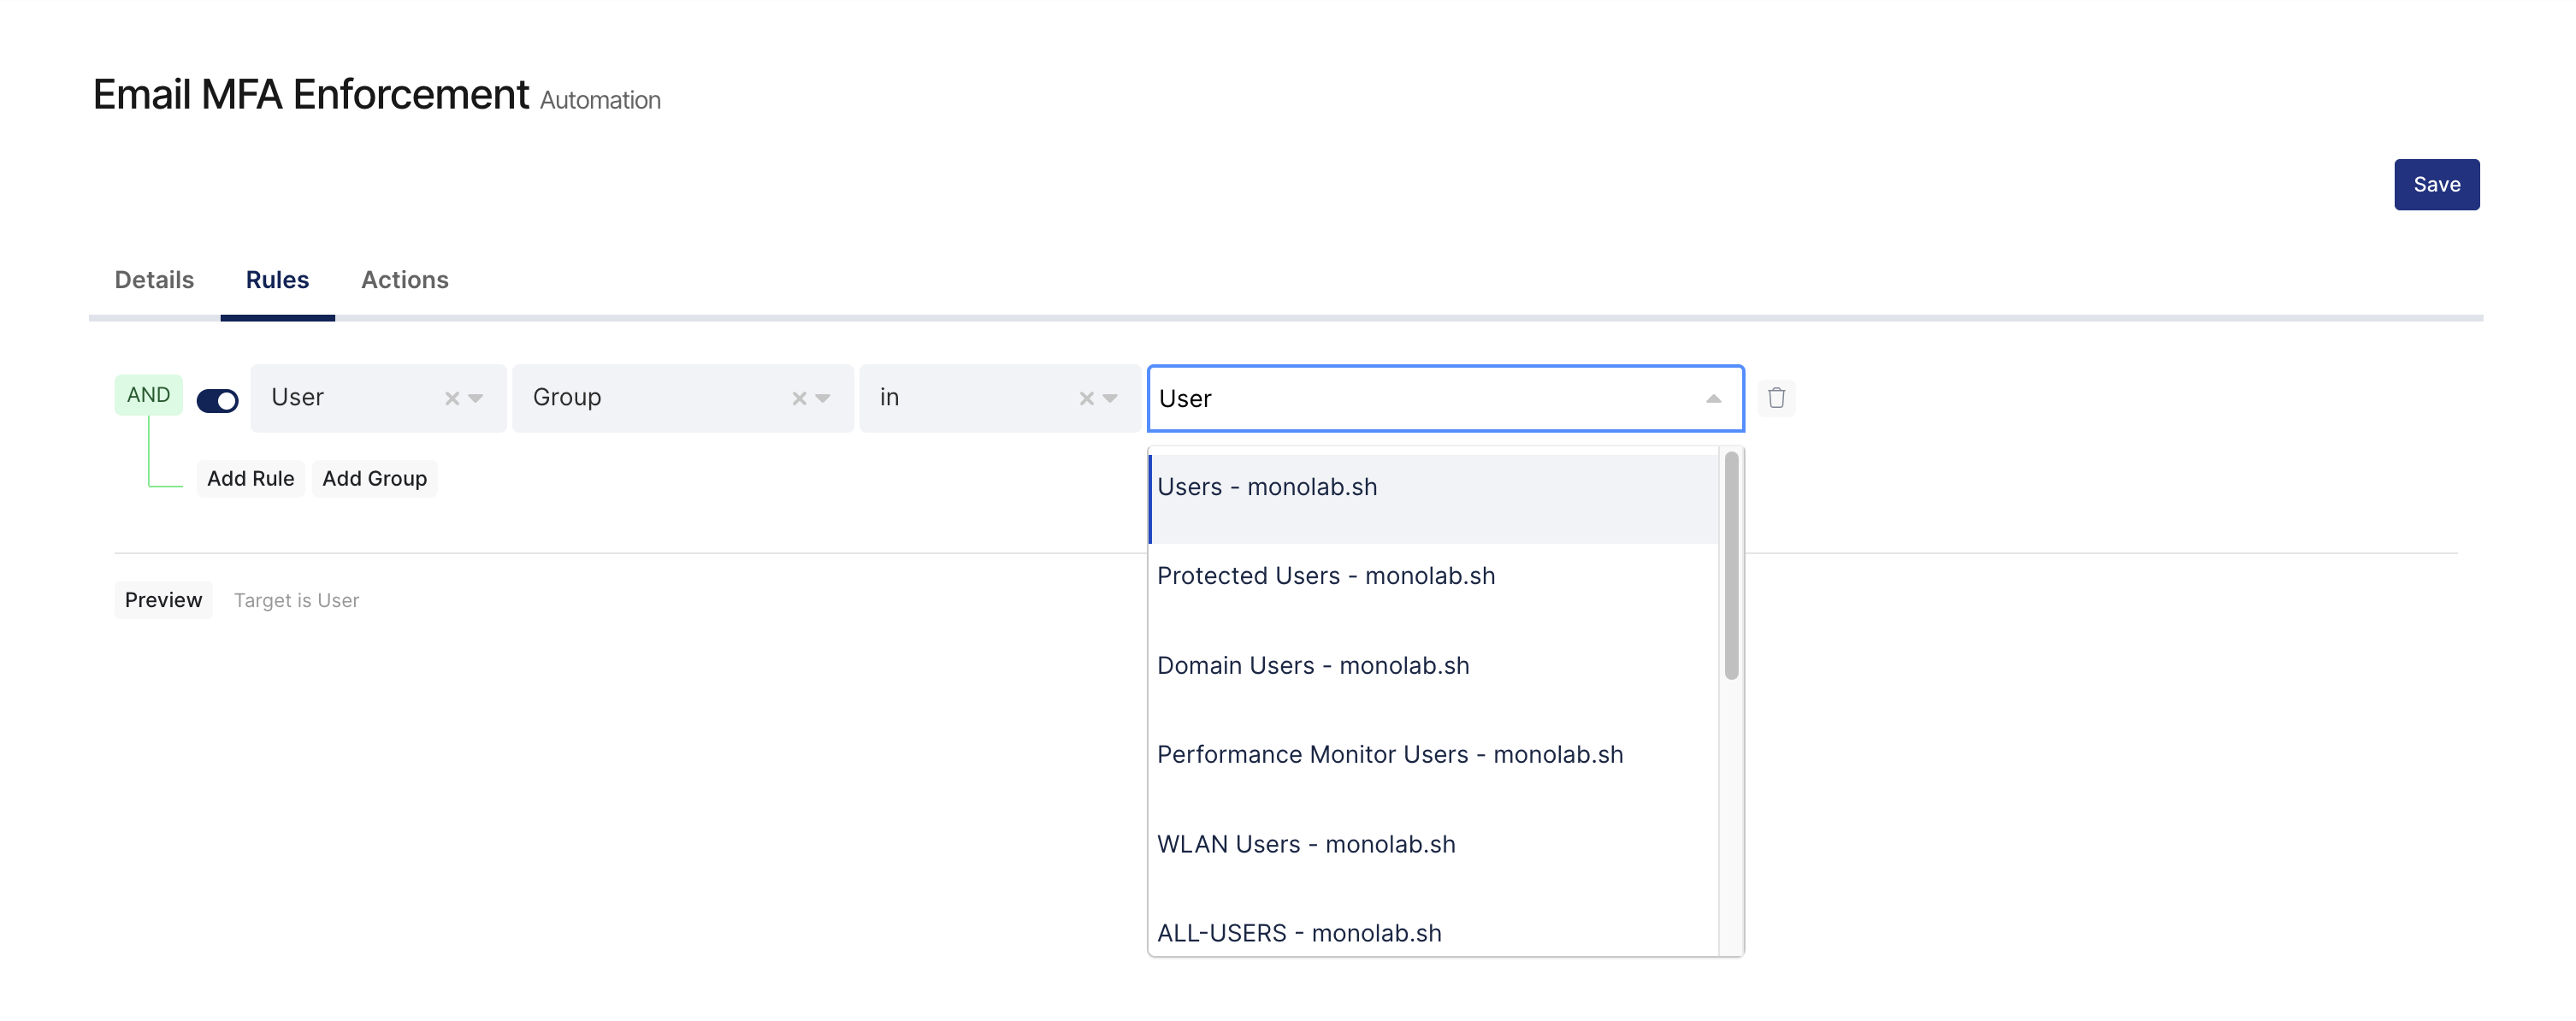
Task: Clear the 'in' operator selection
Action: [x=1086, y=398]
